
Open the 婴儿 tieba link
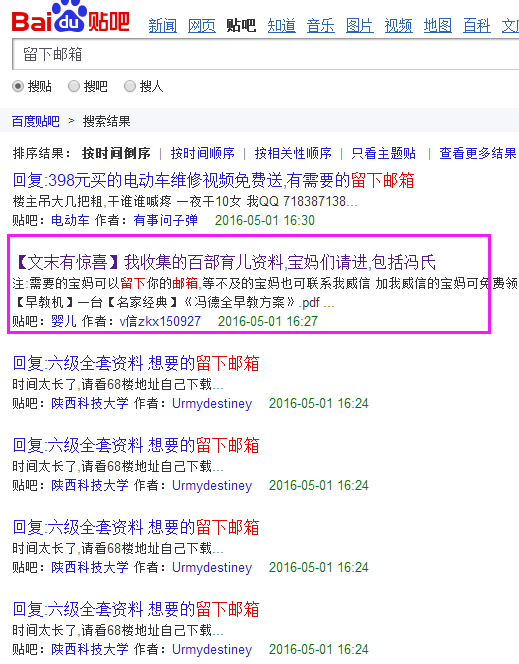click(63, 321)
